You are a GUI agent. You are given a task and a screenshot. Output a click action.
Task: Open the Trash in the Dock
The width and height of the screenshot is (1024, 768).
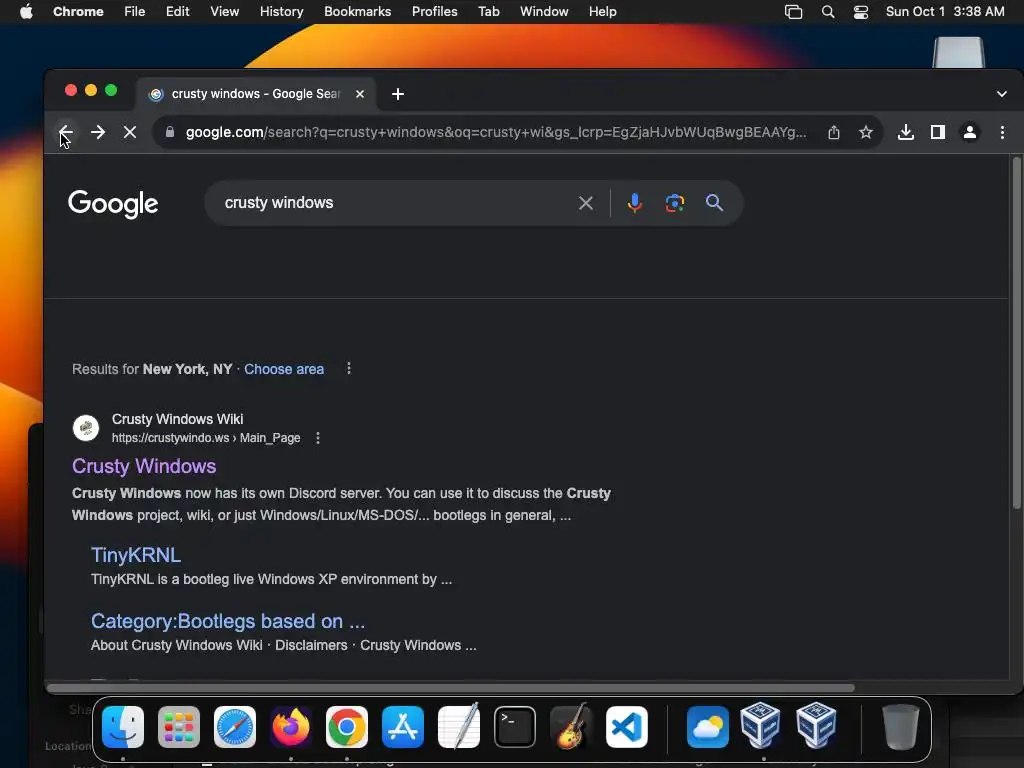901,727
